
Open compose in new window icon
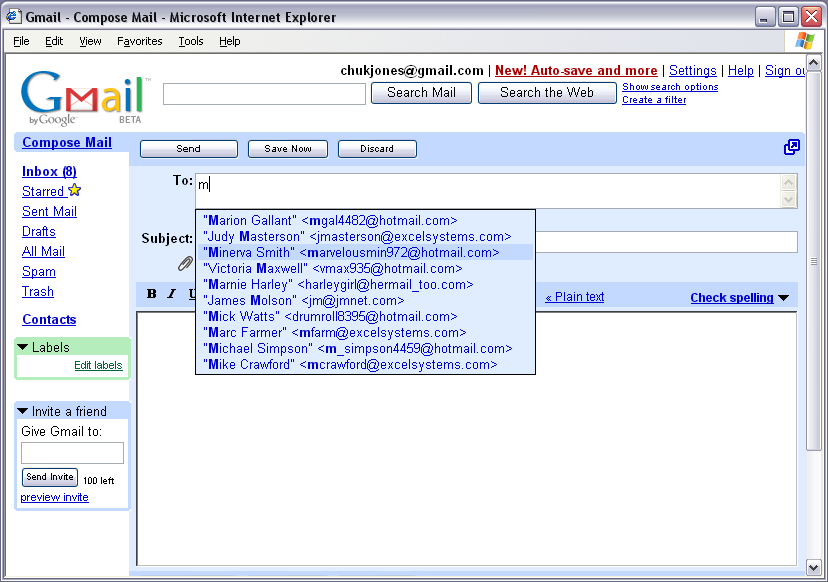tap(792, 147)
